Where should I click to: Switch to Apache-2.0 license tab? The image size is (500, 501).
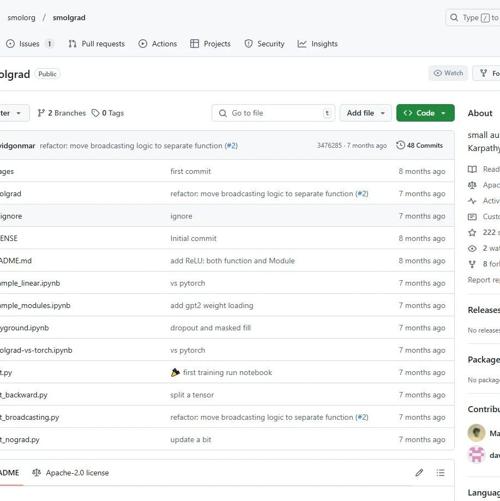point(70,472)
